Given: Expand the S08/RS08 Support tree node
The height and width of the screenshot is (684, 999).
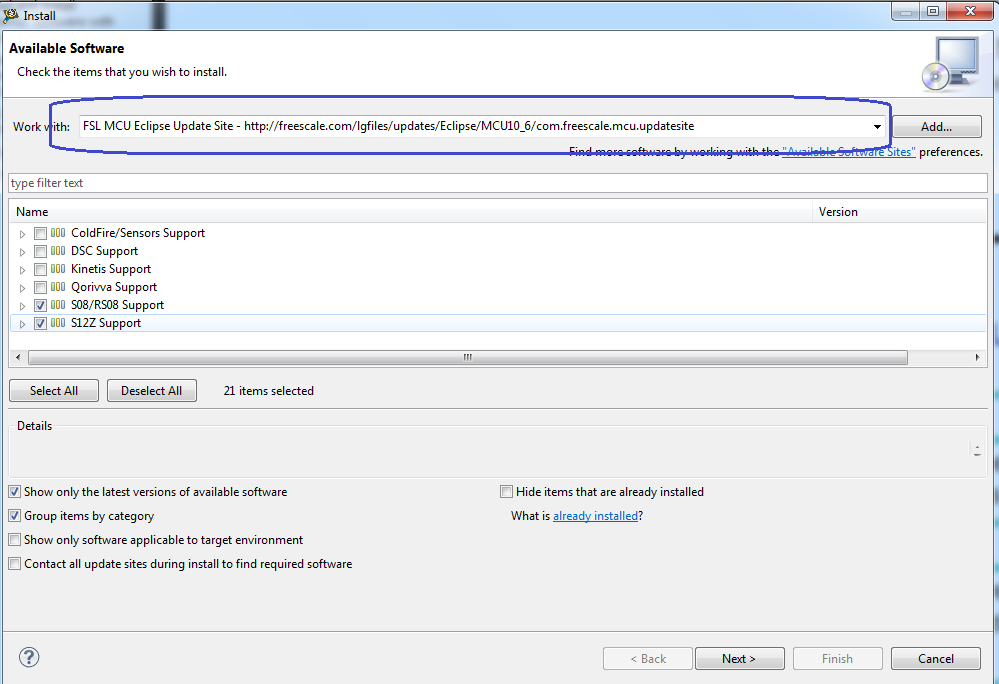Looking at the screenshot, I should (22, 306).
